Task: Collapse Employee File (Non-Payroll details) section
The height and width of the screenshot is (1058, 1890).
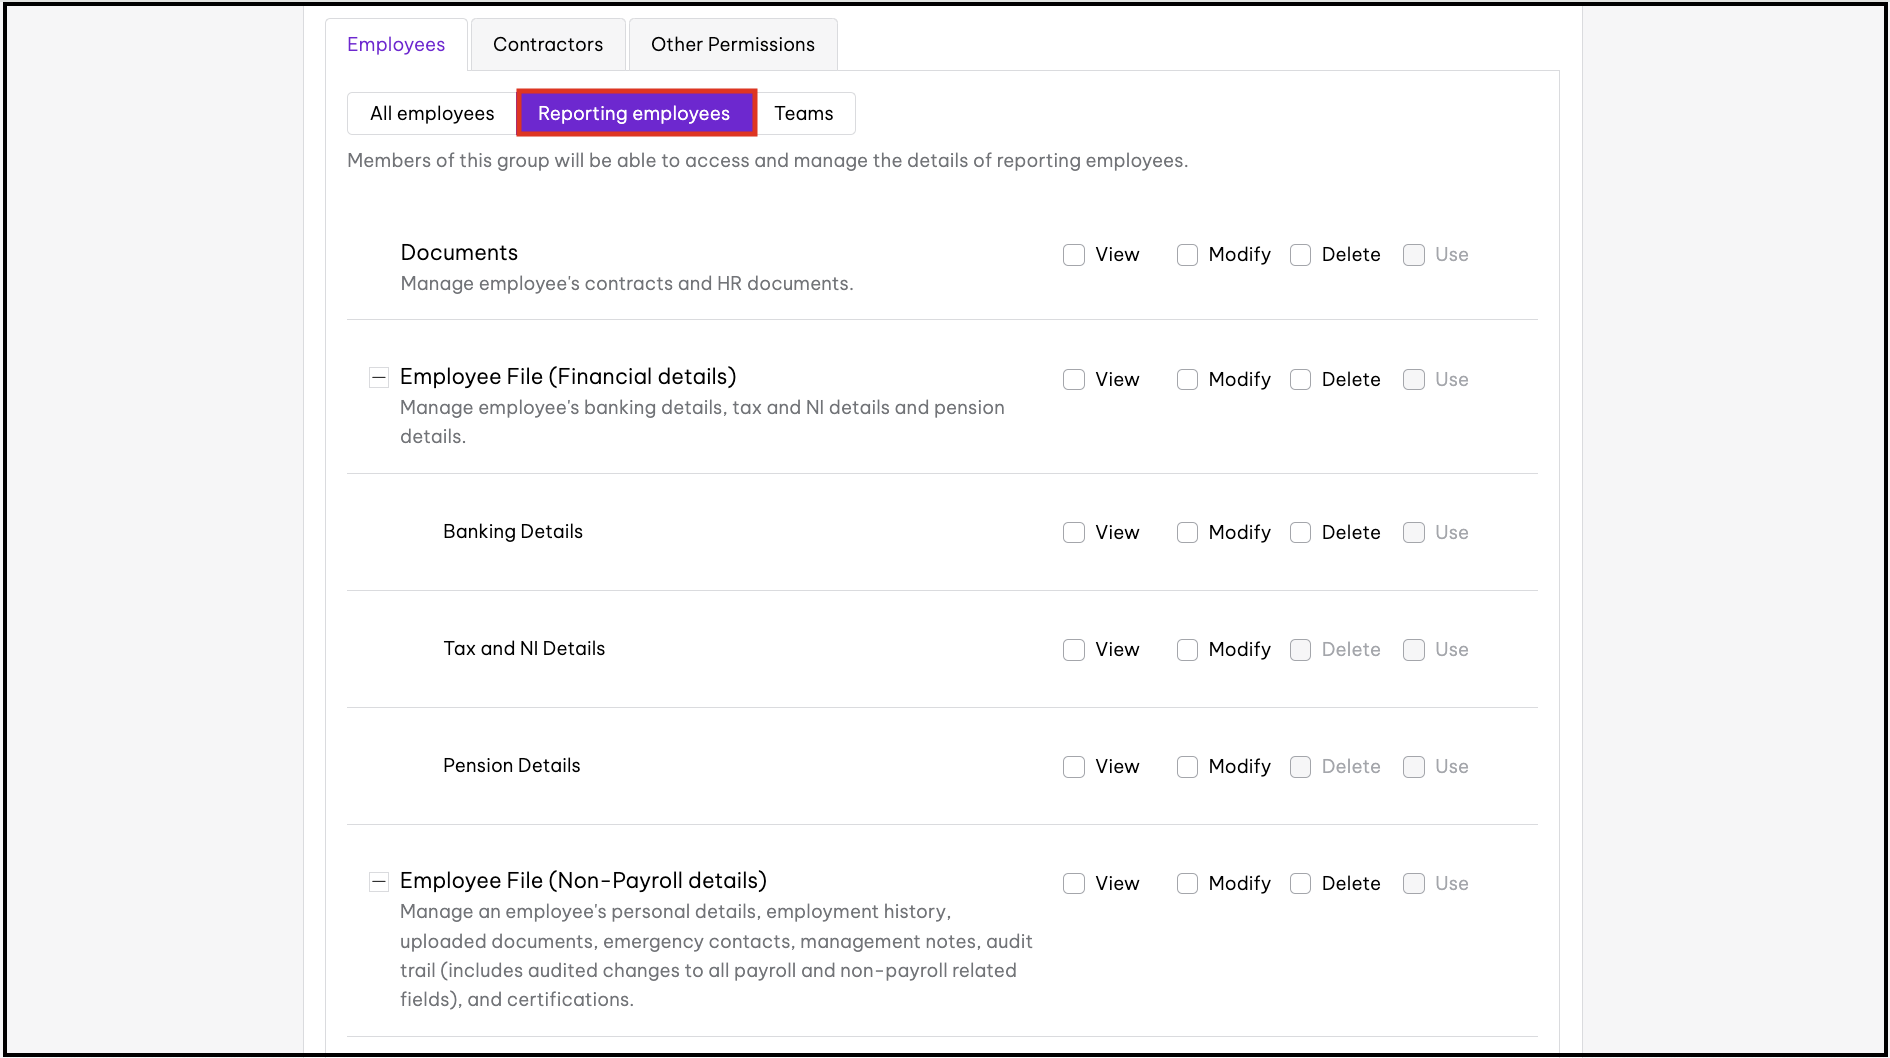Action: (379, 882)
